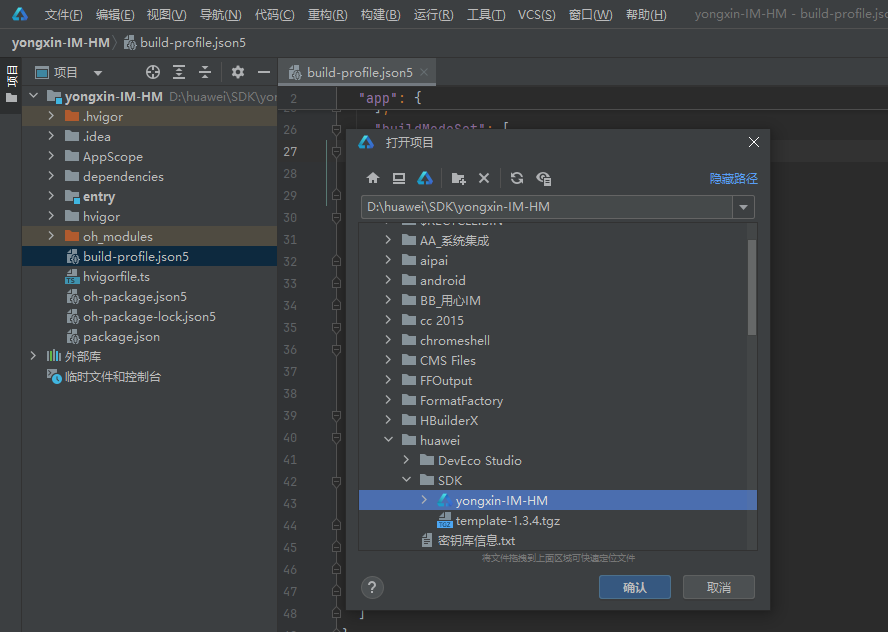Refresh the file tree in dialog
The image size is (888, 632).
(x=516, y=178)
